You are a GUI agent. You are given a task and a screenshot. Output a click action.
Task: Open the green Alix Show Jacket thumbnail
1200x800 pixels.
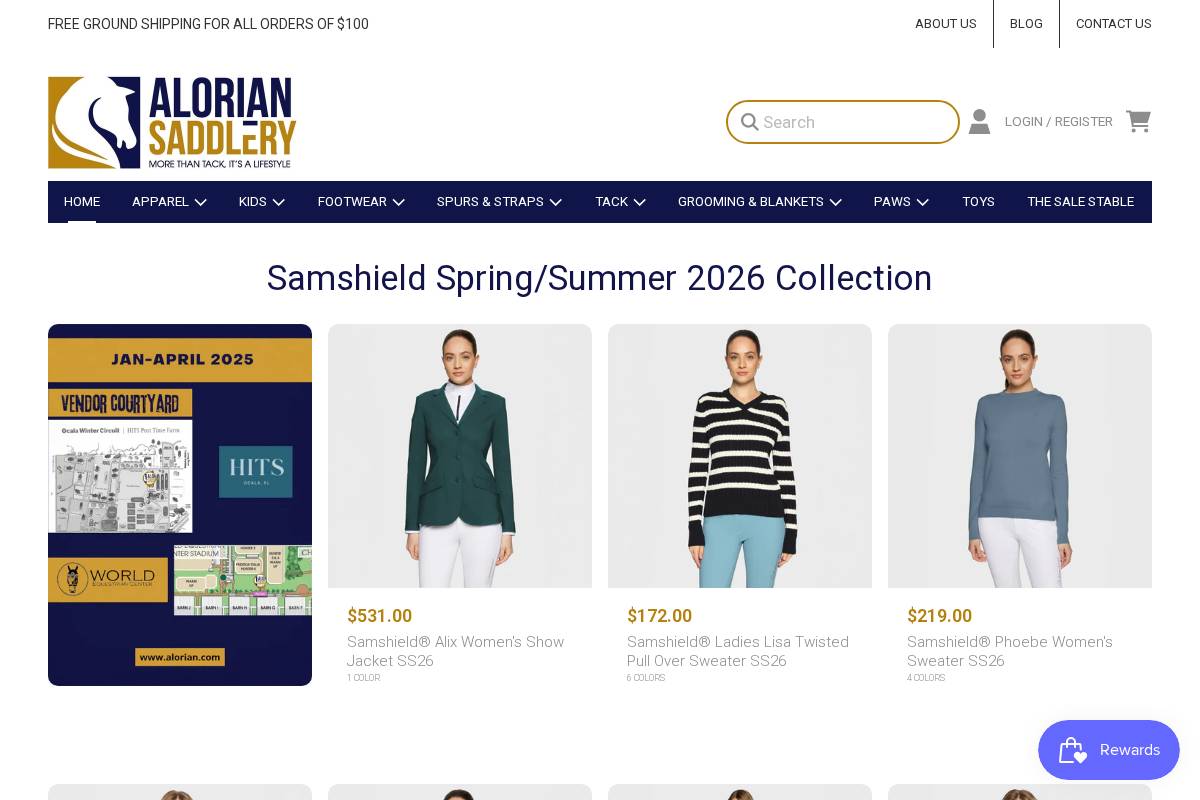460,456
